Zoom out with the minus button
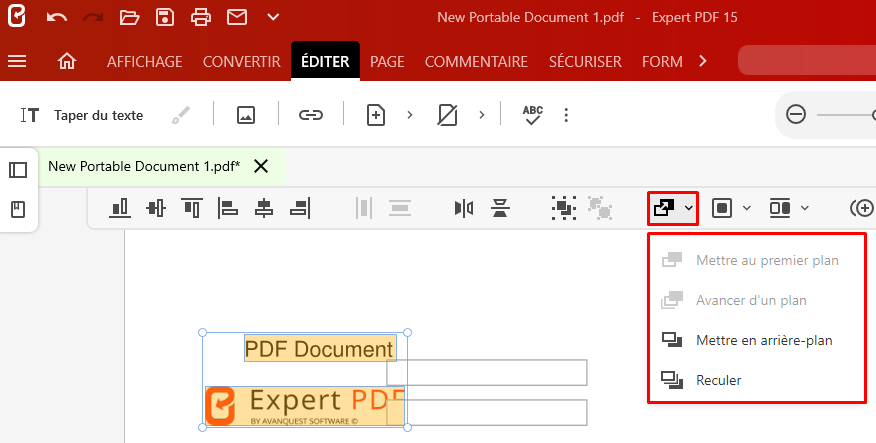The width and height of the screenshot is (876, 443). click(x=796, y=115)
